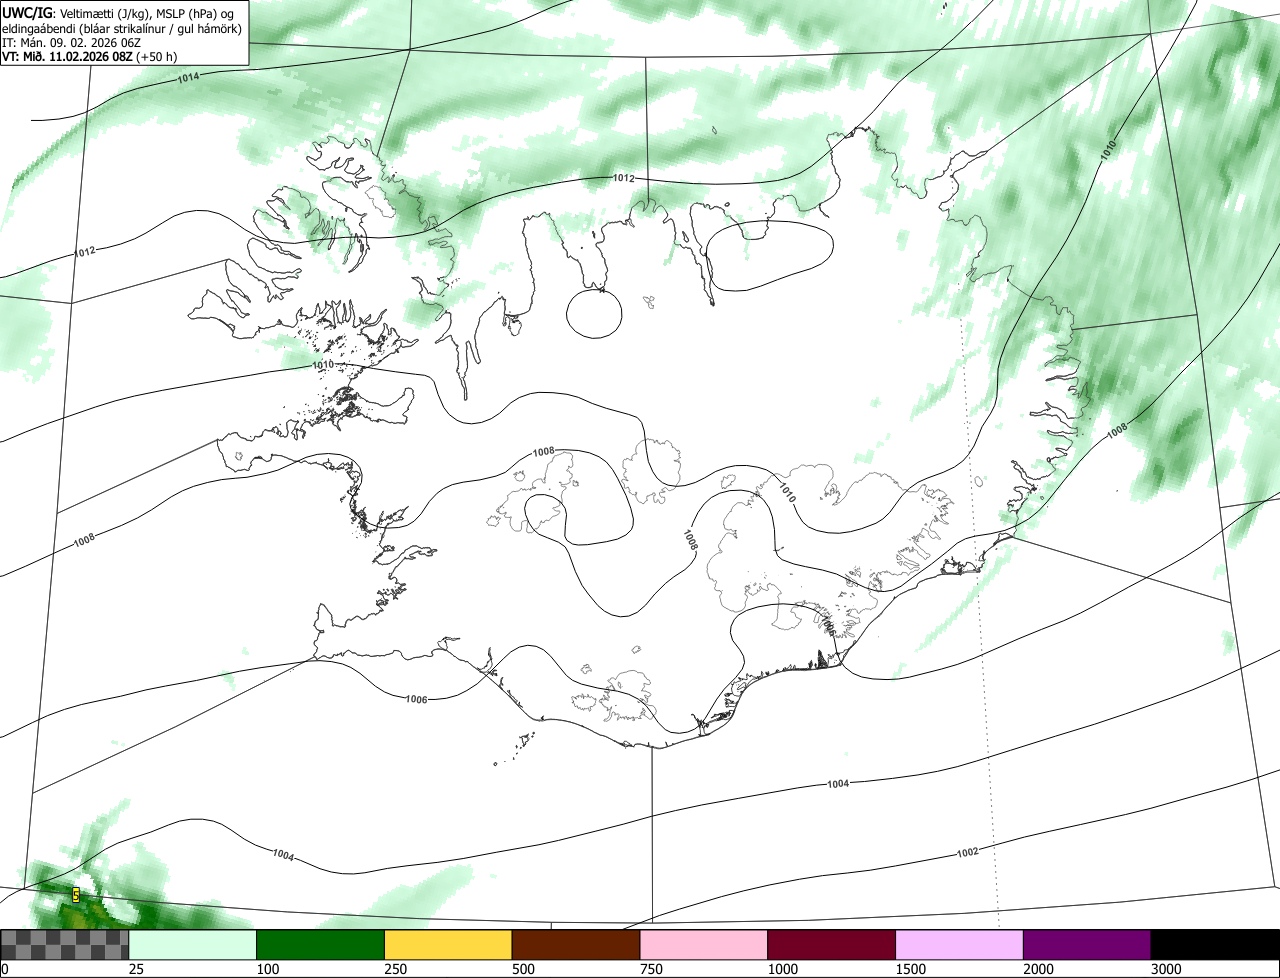The width and height of the screenshot is (1280, 978).
Task: Click the yellow lightning maximum marker labeled 5
Action: click(x=76, y=895)
